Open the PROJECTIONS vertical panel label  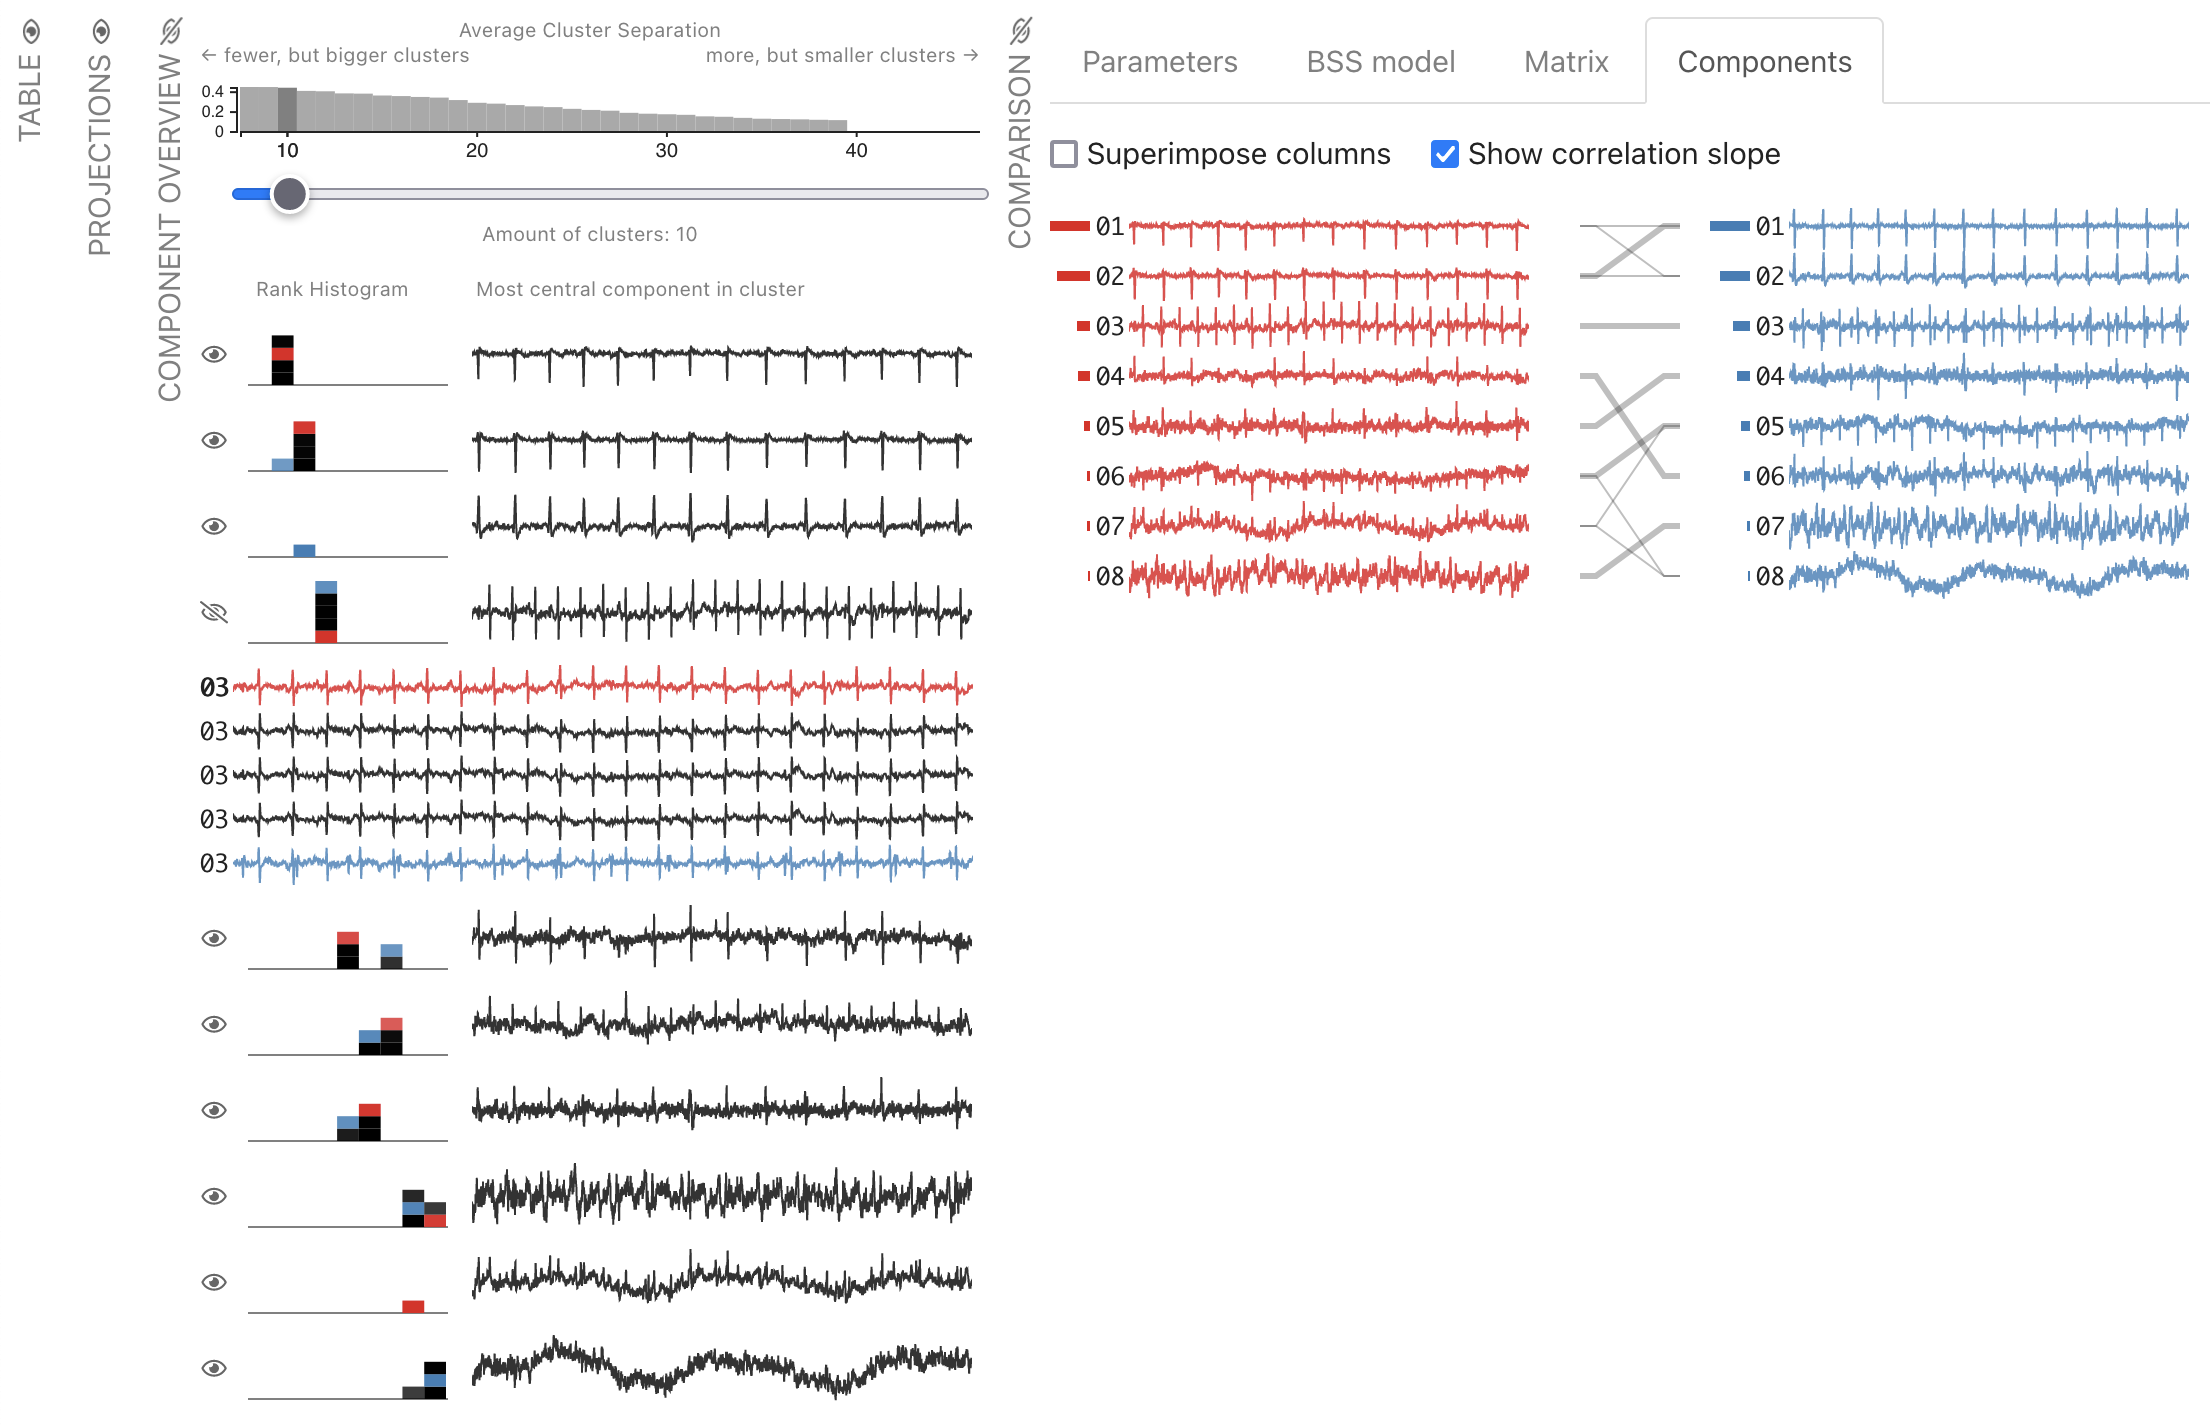tap(100, 155)
